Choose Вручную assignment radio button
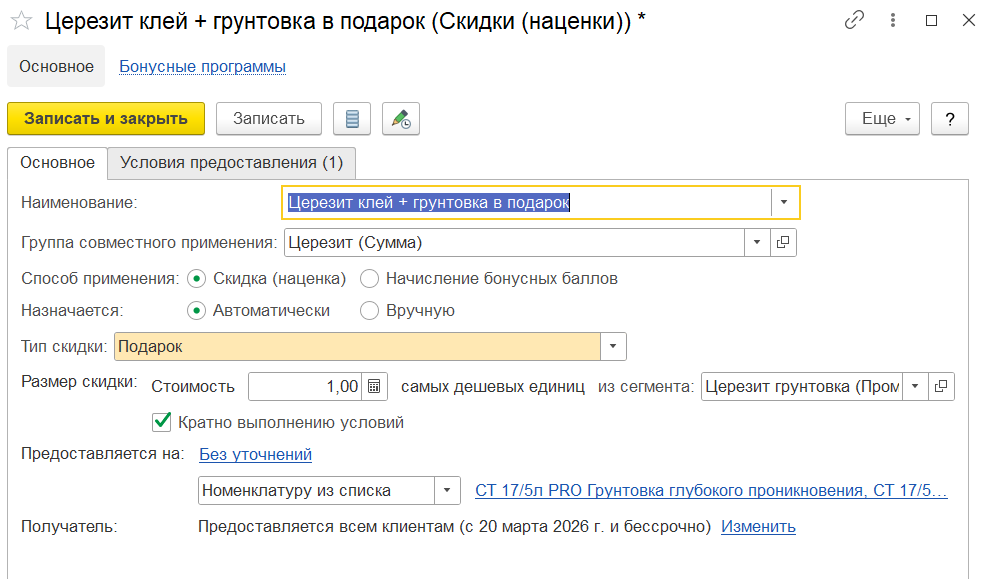Screen dimensions: 984x579 369,311
